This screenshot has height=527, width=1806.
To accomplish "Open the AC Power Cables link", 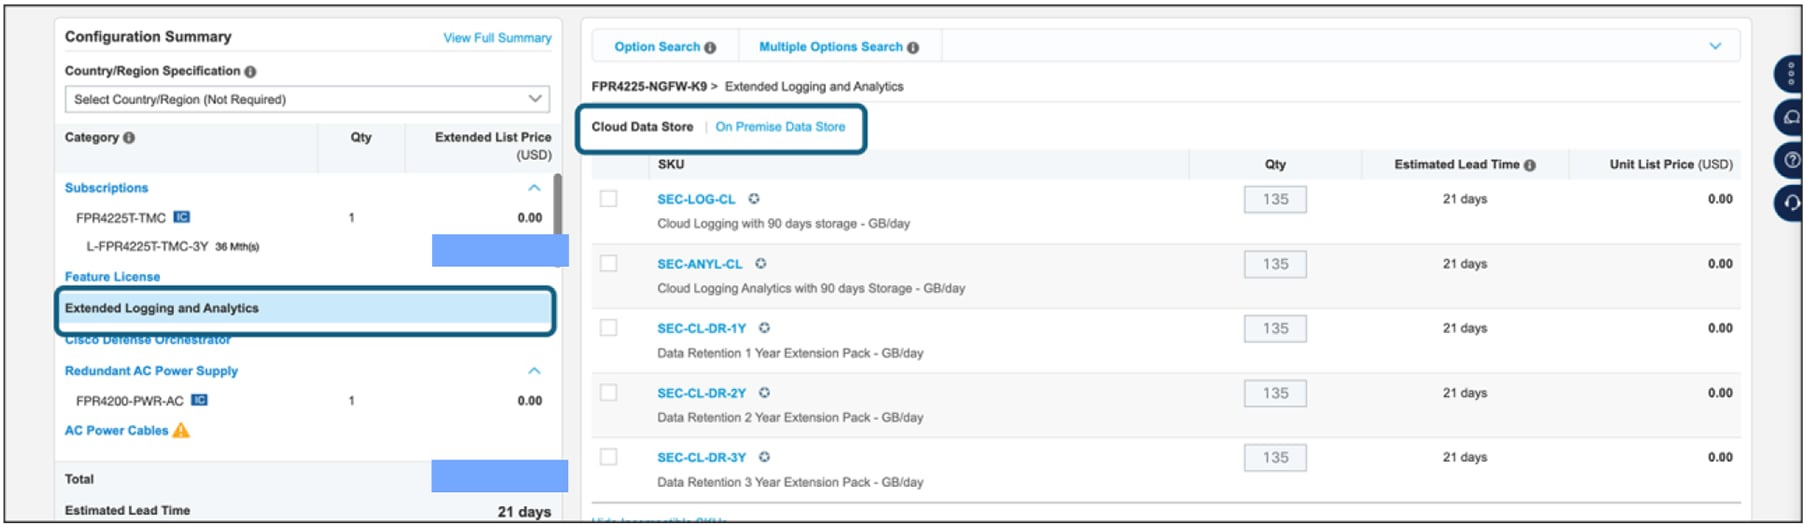I will coord(116,431).
